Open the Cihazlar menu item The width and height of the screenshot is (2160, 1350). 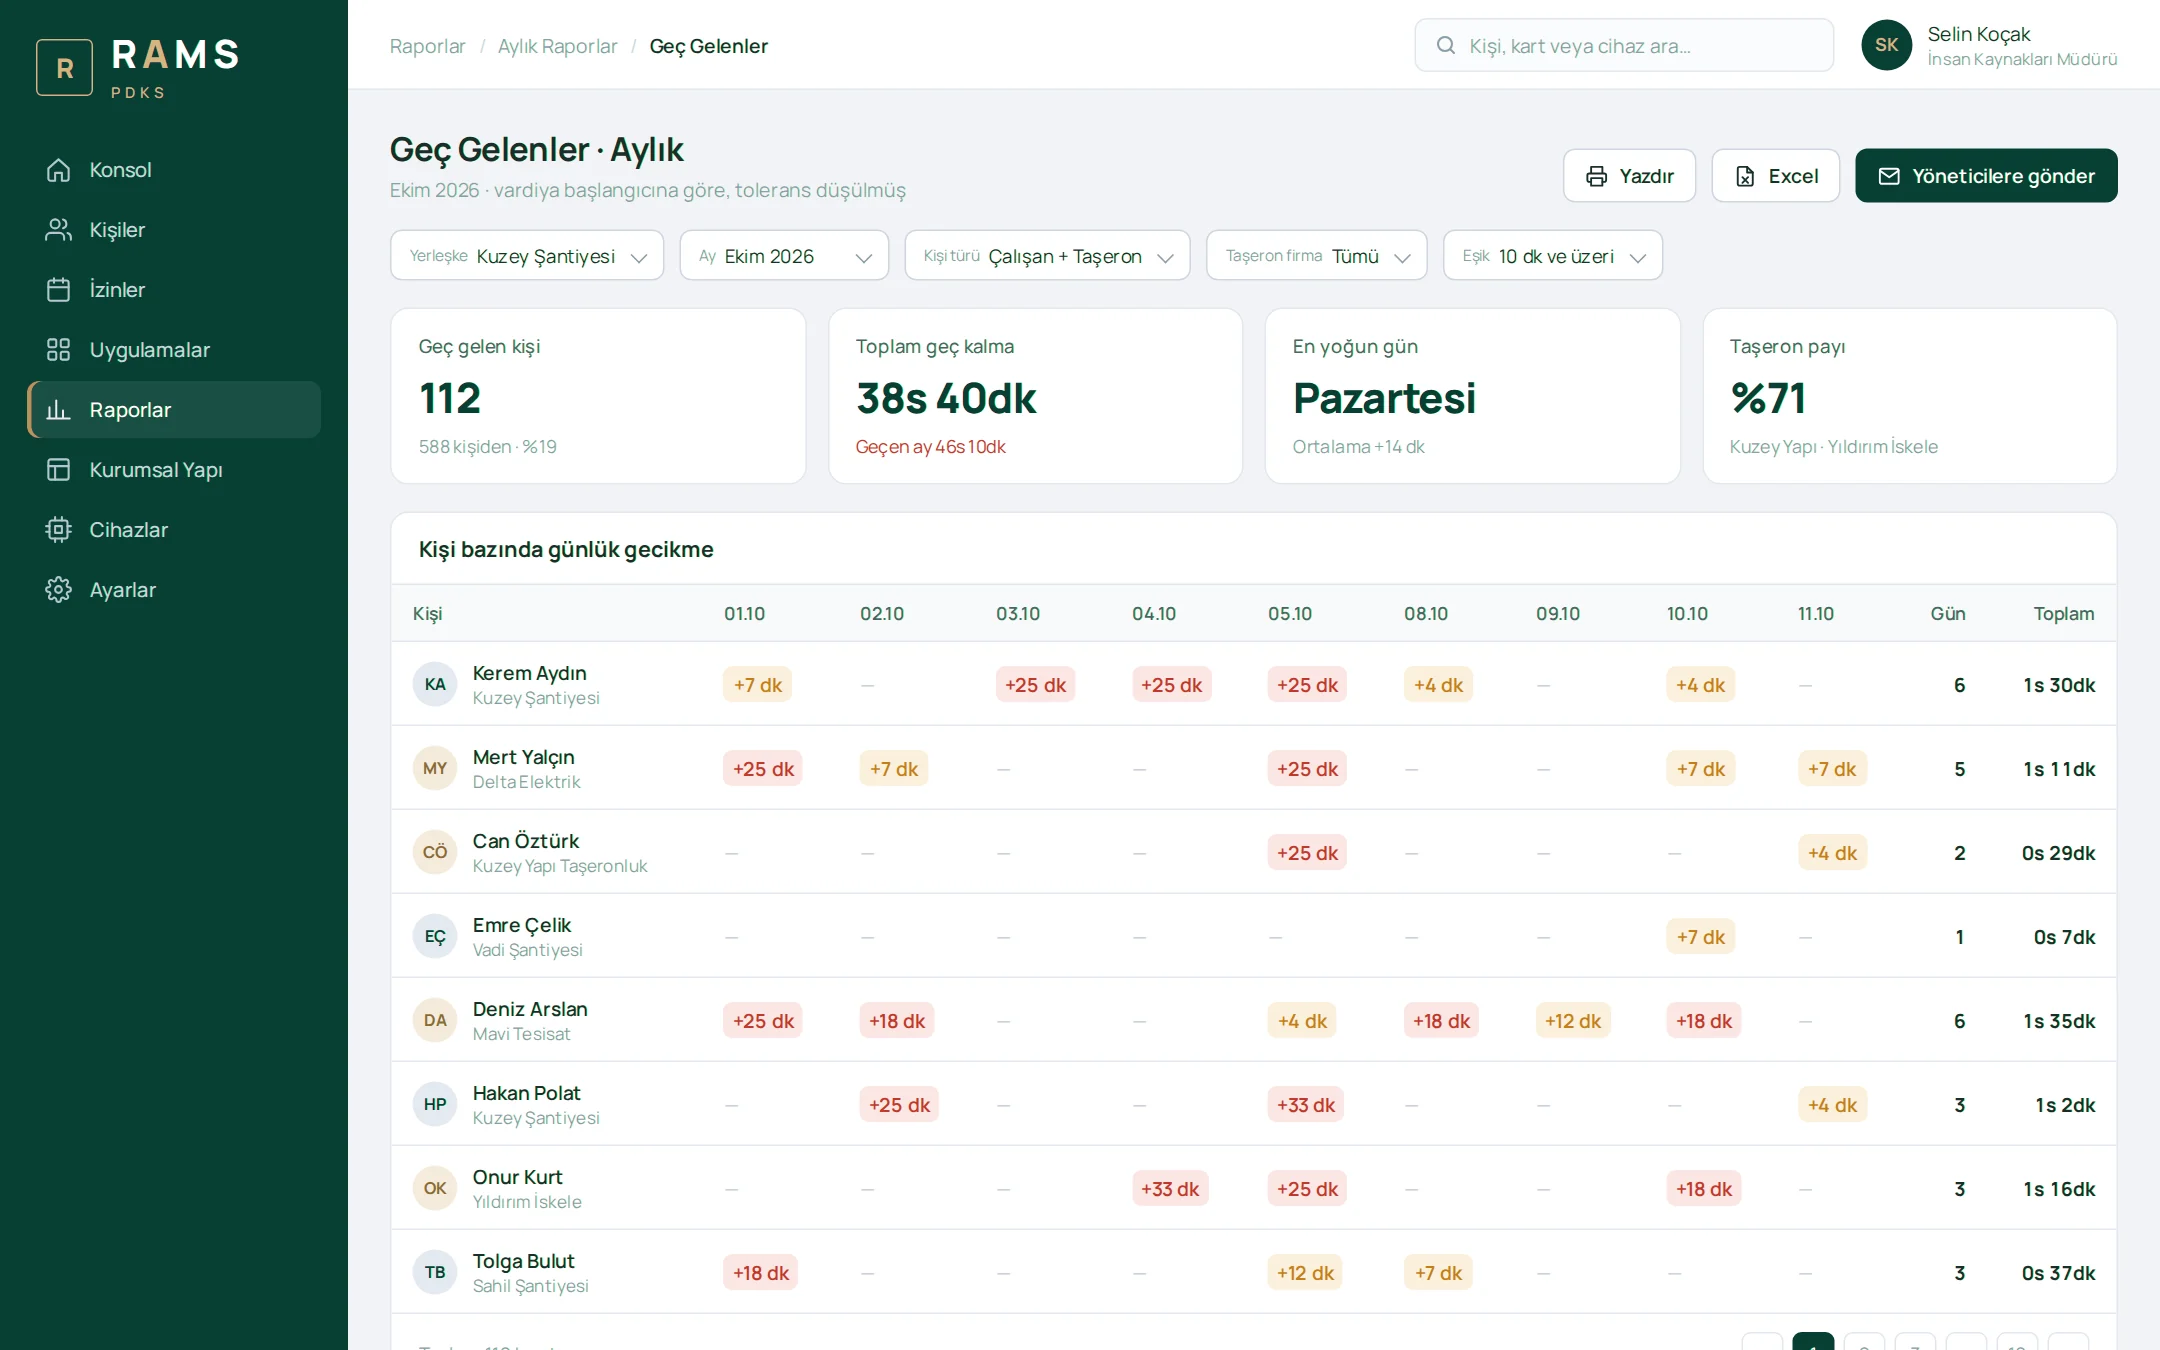point(174,530)
